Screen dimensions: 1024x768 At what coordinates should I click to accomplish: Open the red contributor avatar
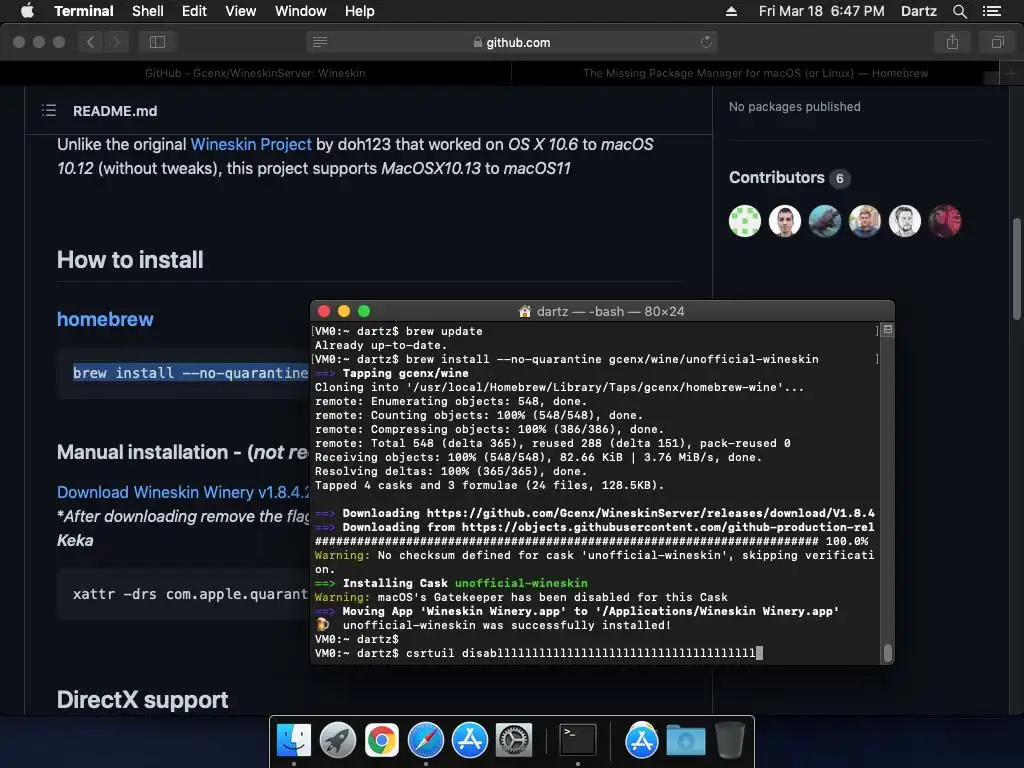(x=945, y=221)
